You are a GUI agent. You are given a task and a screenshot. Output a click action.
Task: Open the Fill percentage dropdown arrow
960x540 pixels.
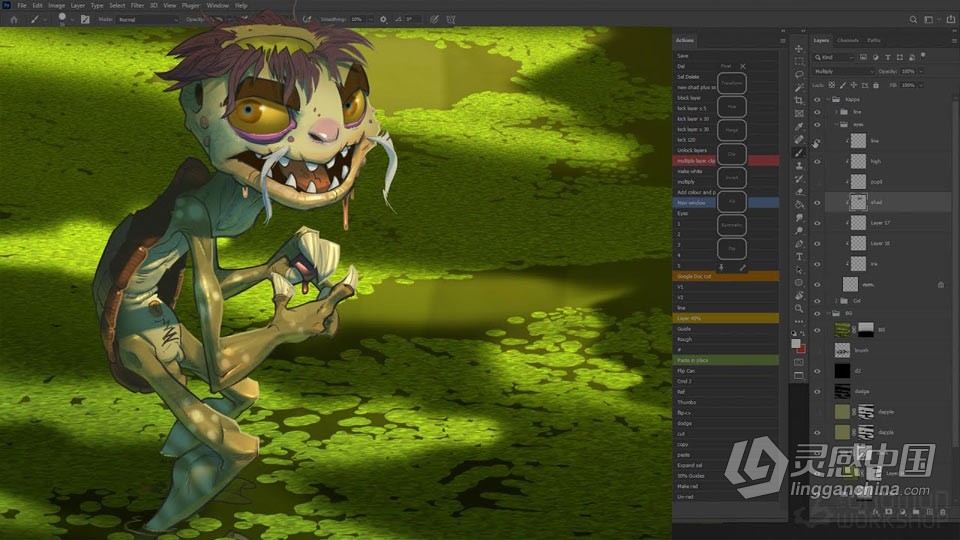pyautogui.click(x=921, y=85)
